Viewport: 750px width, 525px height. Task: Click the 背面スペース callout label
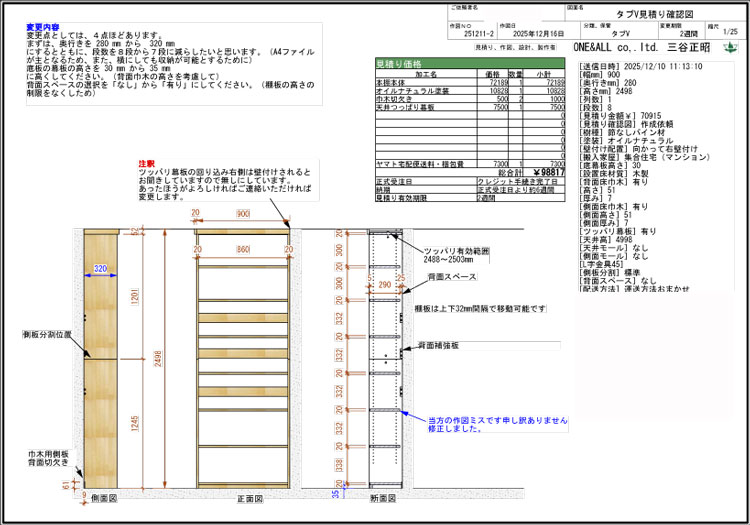coord(452,276)
